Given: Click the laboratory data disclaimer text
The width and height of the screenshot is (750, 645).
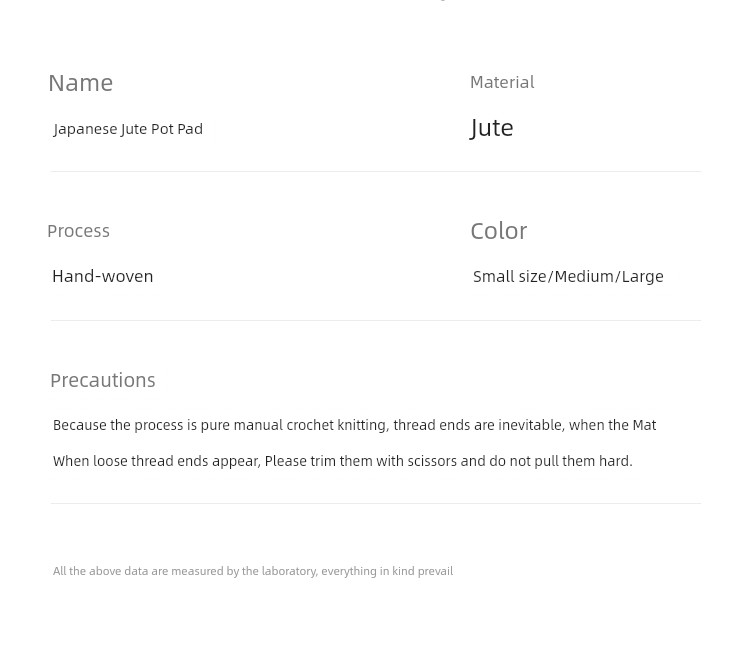Looking at the screenshot, I should click(253, 571).
